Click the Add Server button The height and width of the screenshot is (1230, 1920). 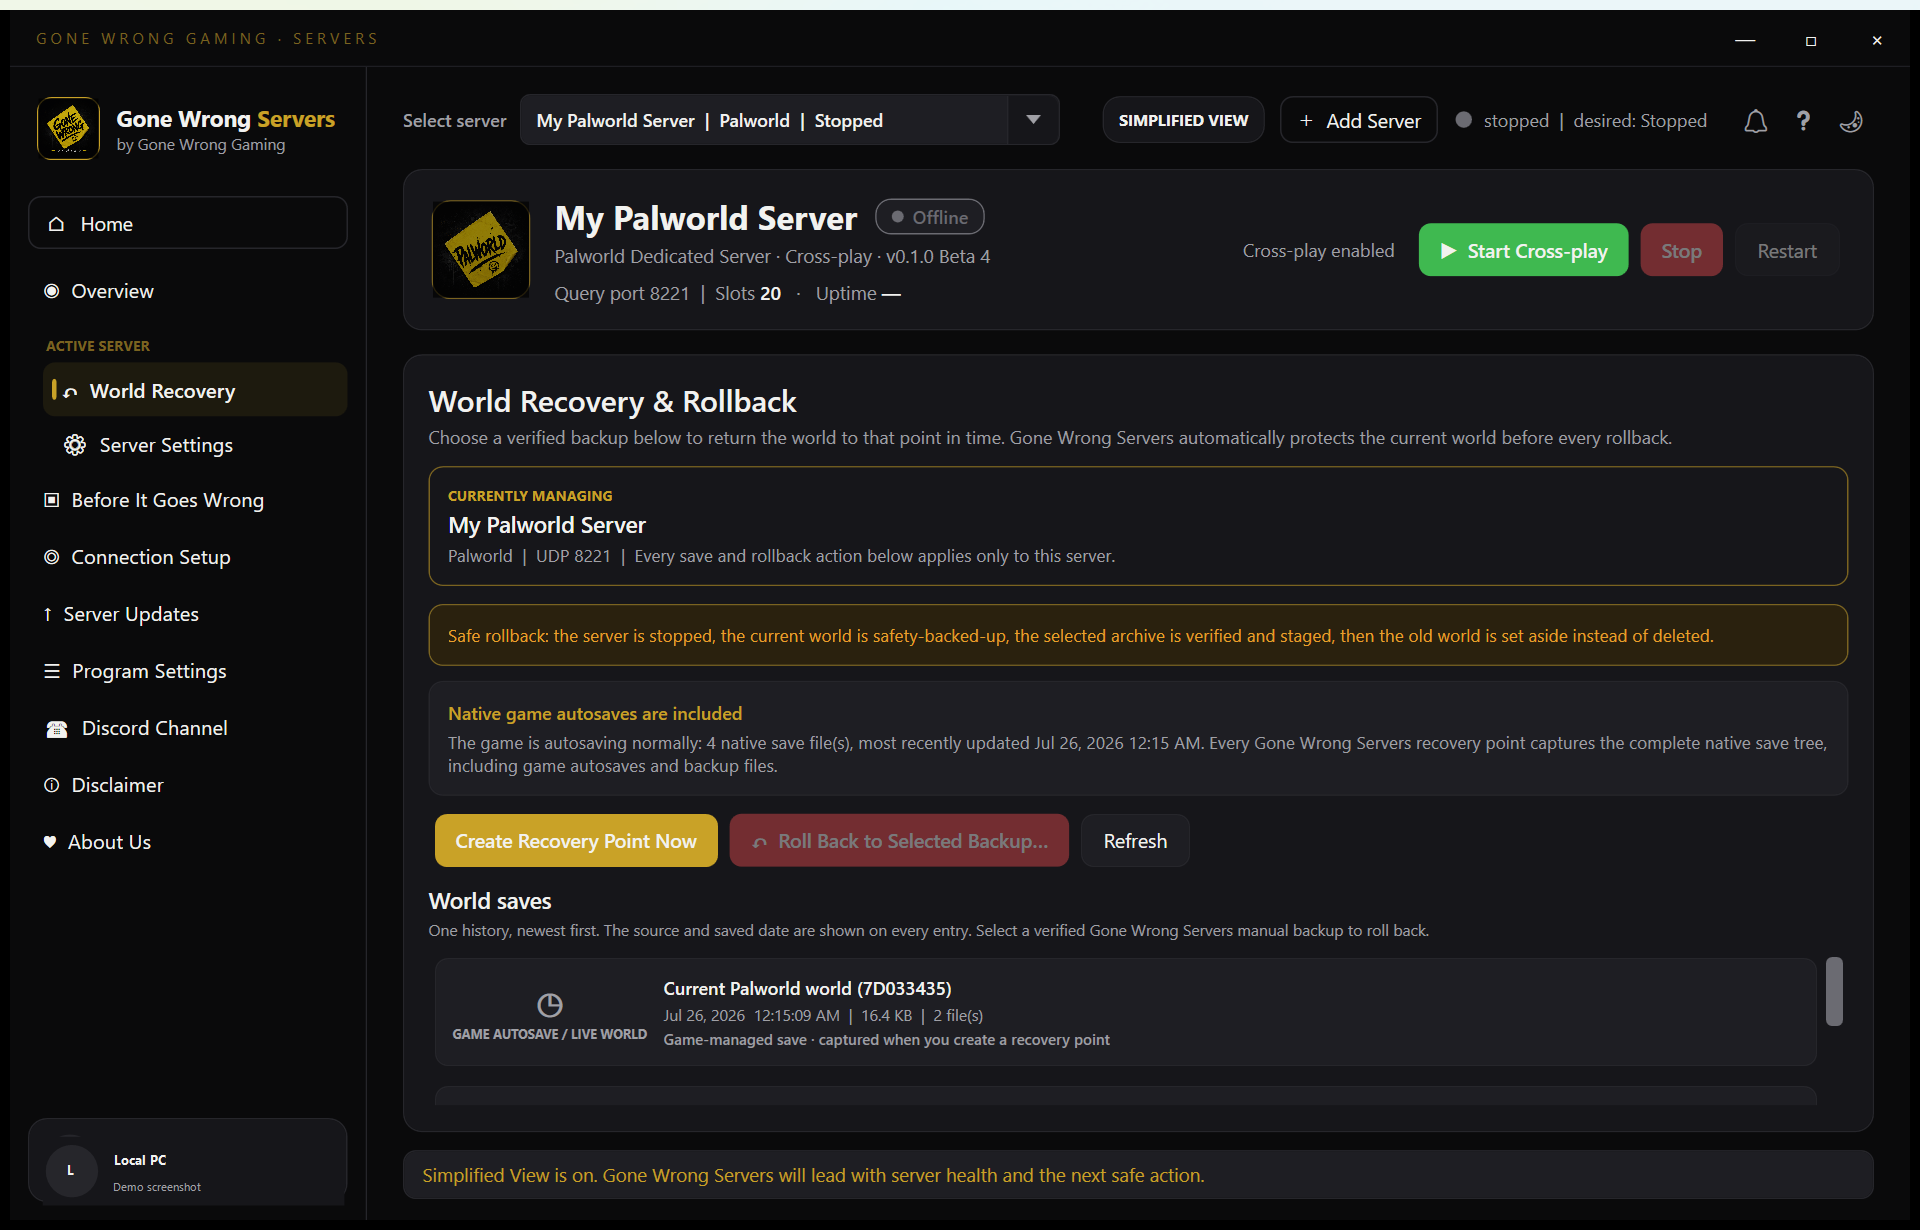point(1359,120)
